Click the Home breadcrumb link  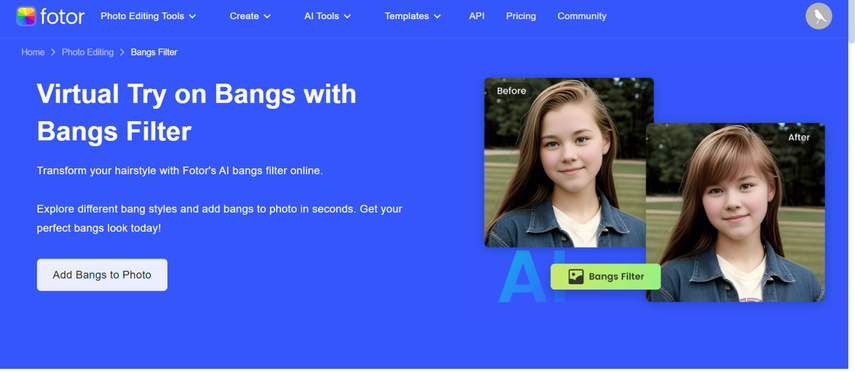[x=33, y=52]
